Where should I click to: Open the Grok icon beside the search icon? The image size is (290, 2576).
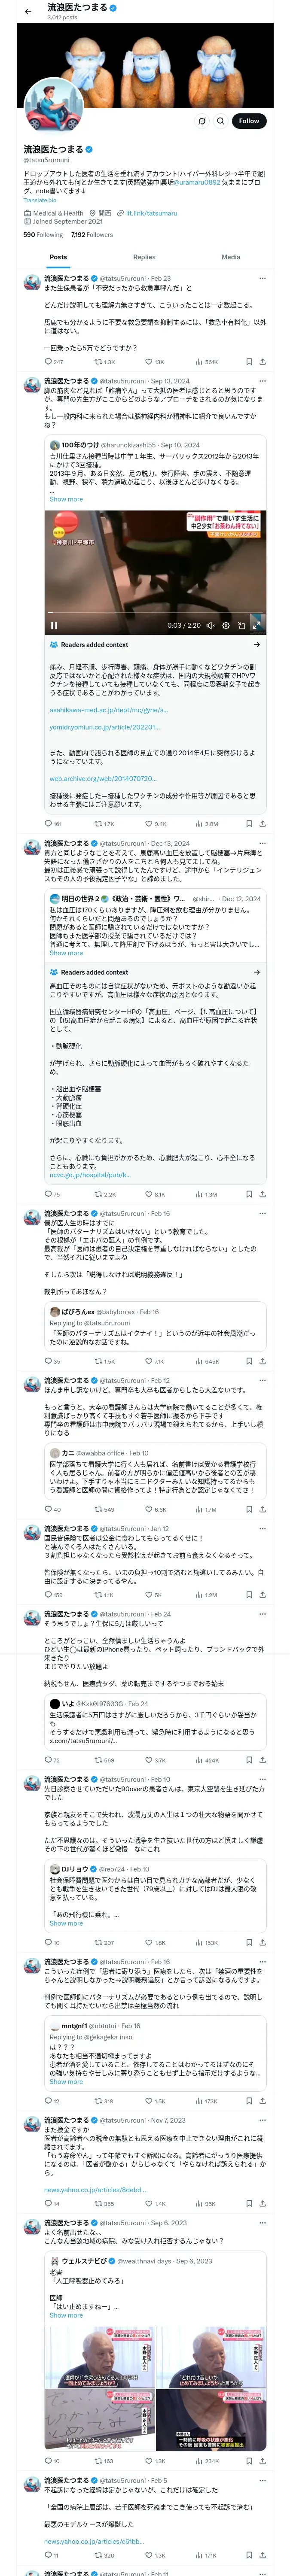202,121
